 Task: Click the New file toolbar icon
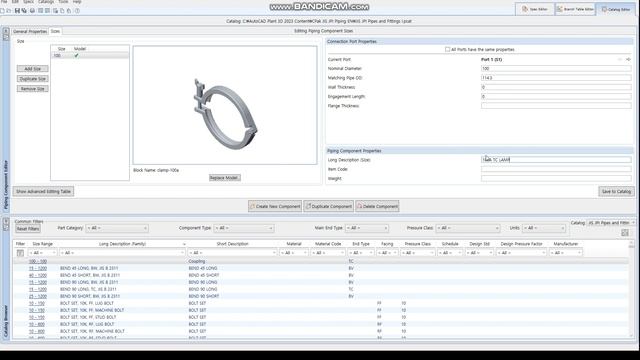[2, 11]
